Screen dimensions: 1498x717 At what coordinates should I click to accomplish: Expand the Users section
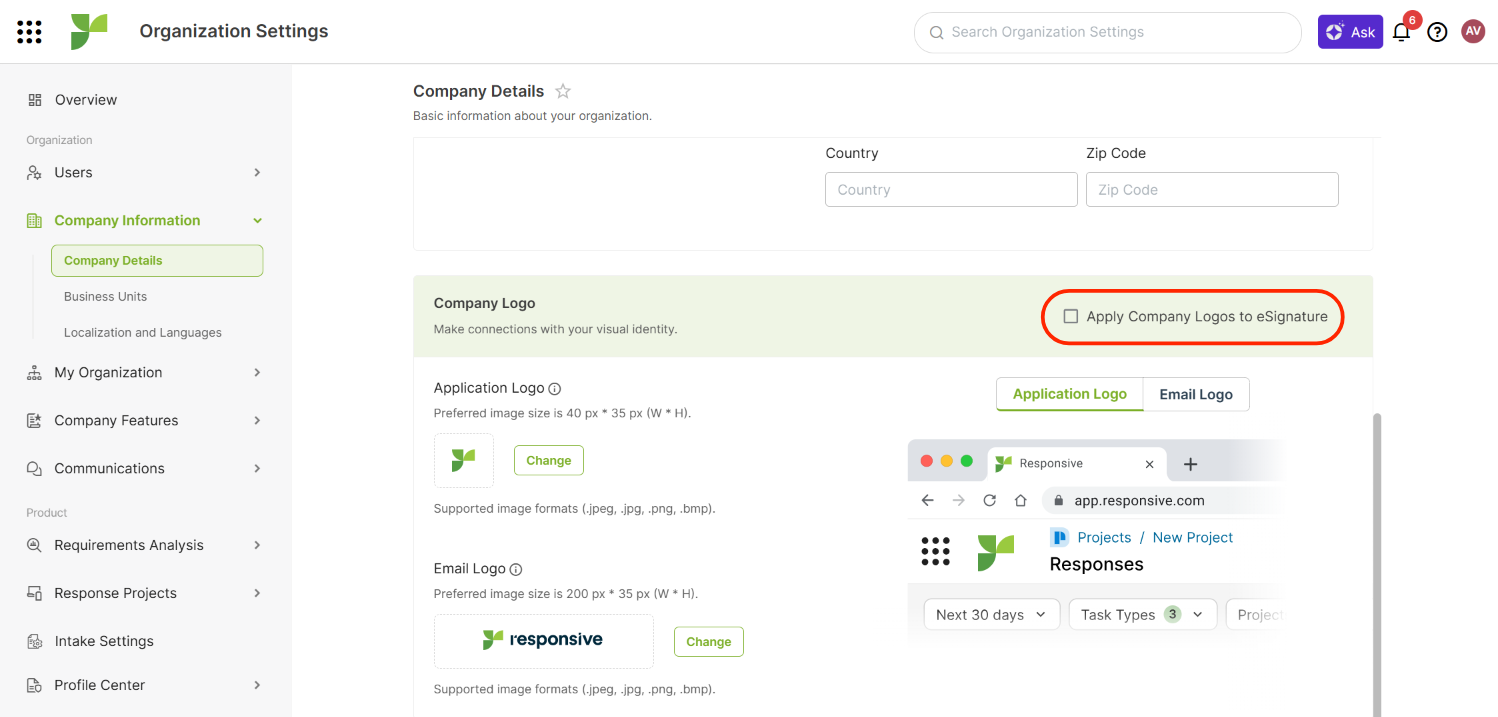pos(257,173)
